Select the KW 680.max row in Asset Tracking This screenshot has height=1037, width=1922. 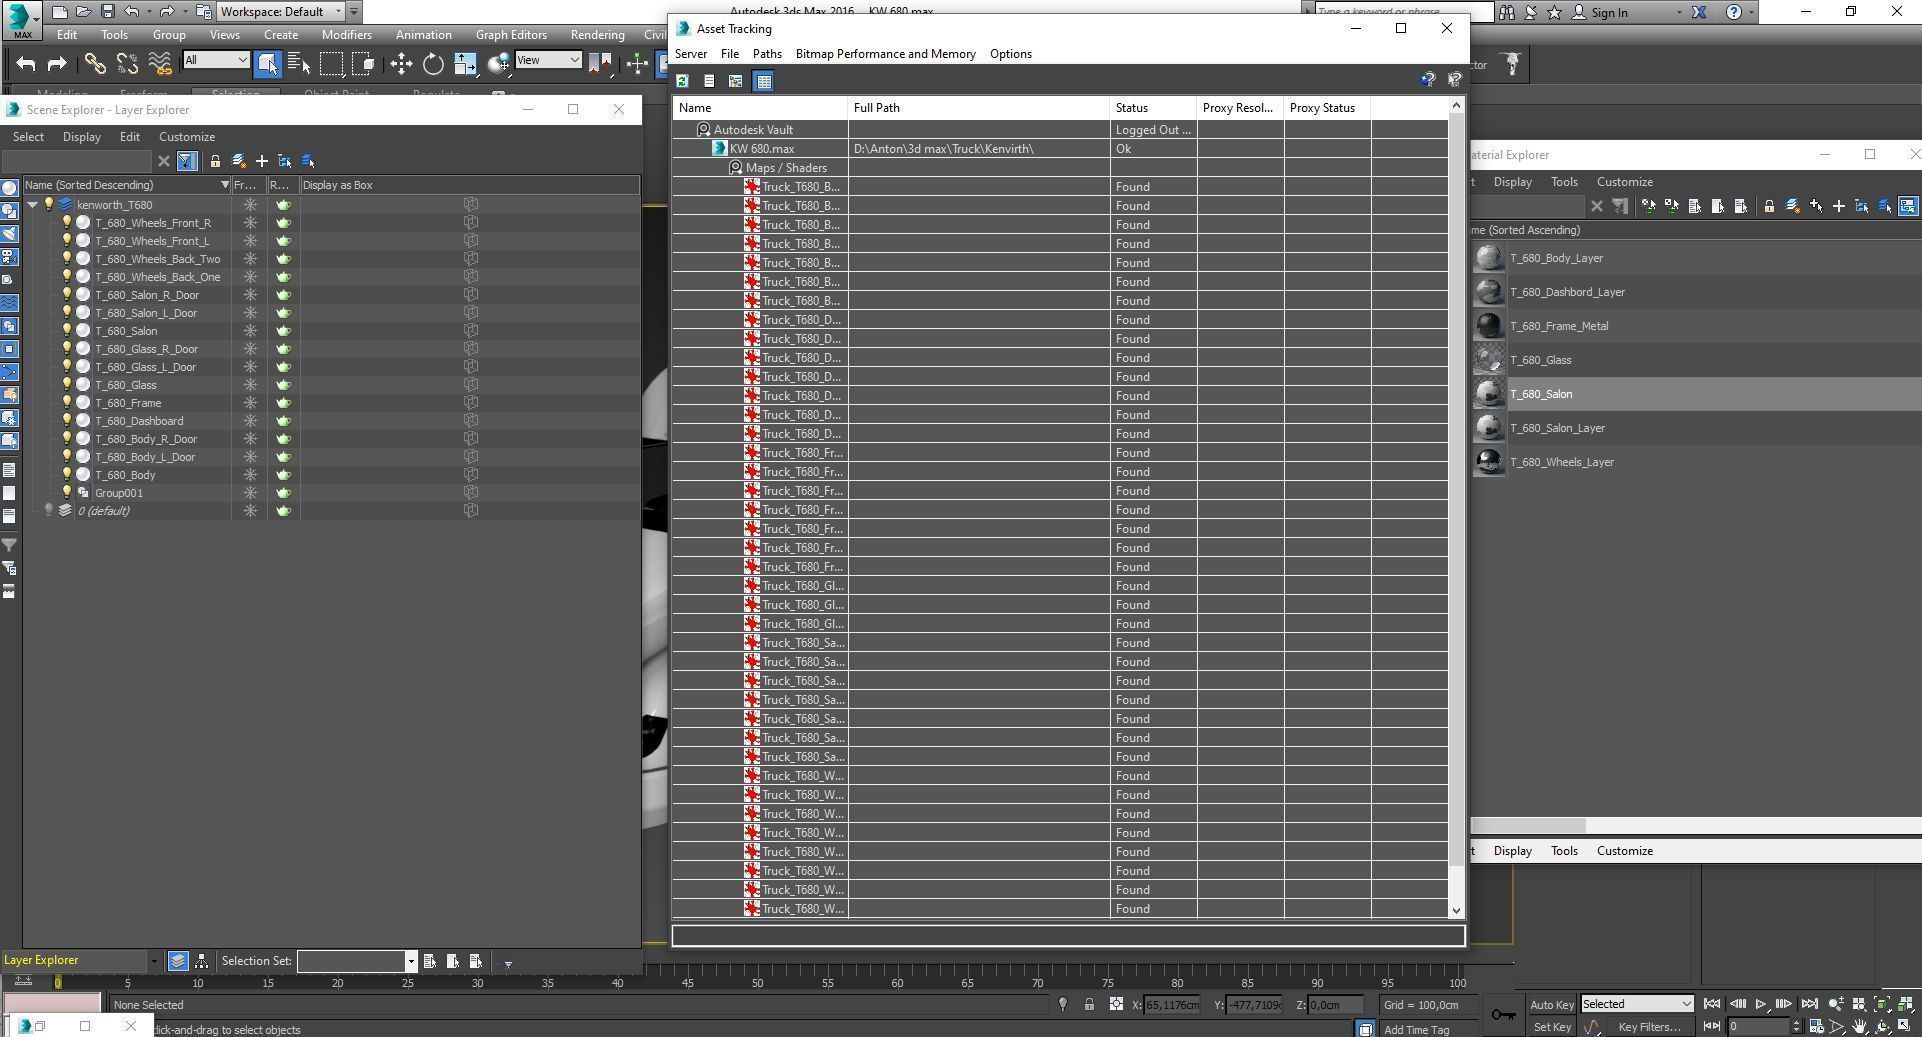click(x=1059, y=149)
